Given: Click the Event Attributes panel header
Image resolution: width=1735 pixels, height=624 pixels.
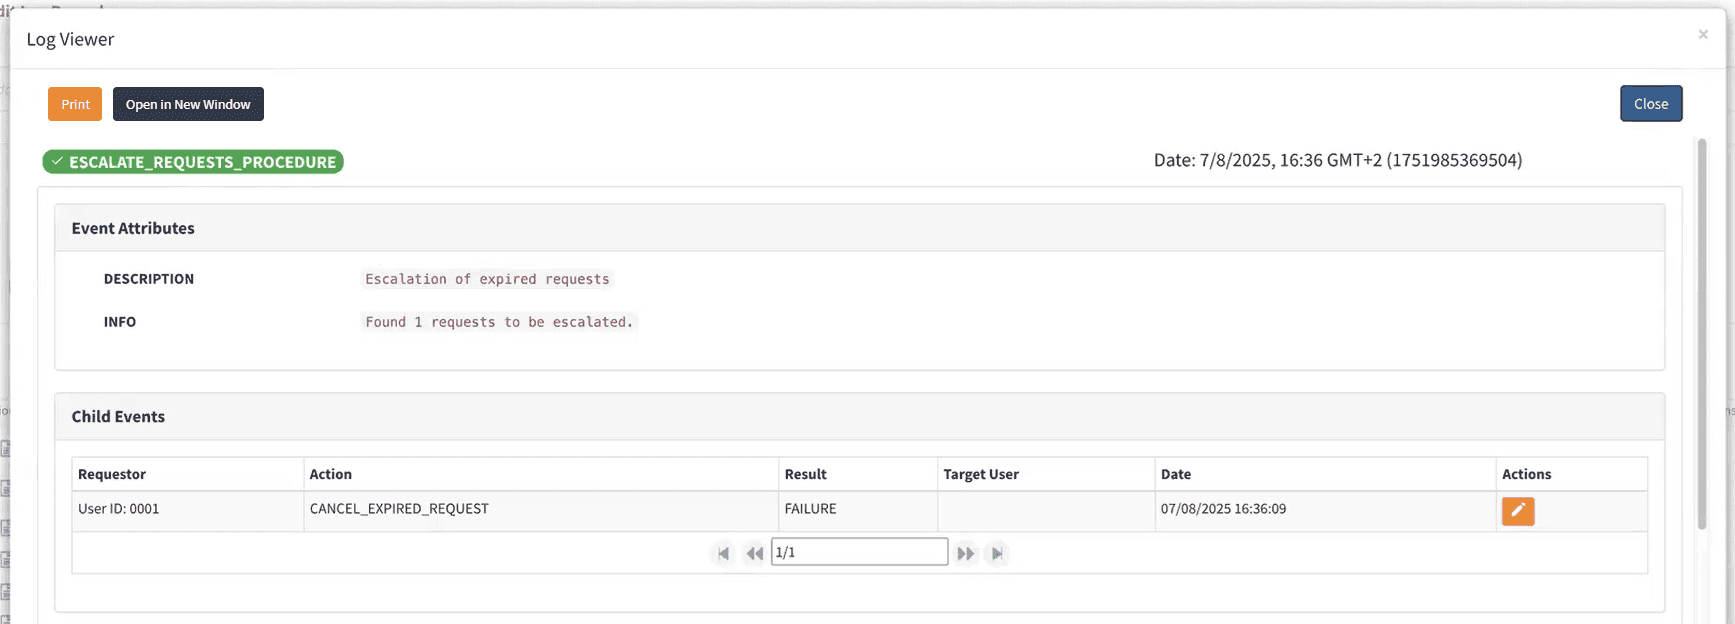Looking at the screenshot, I should tap(133, 228).
